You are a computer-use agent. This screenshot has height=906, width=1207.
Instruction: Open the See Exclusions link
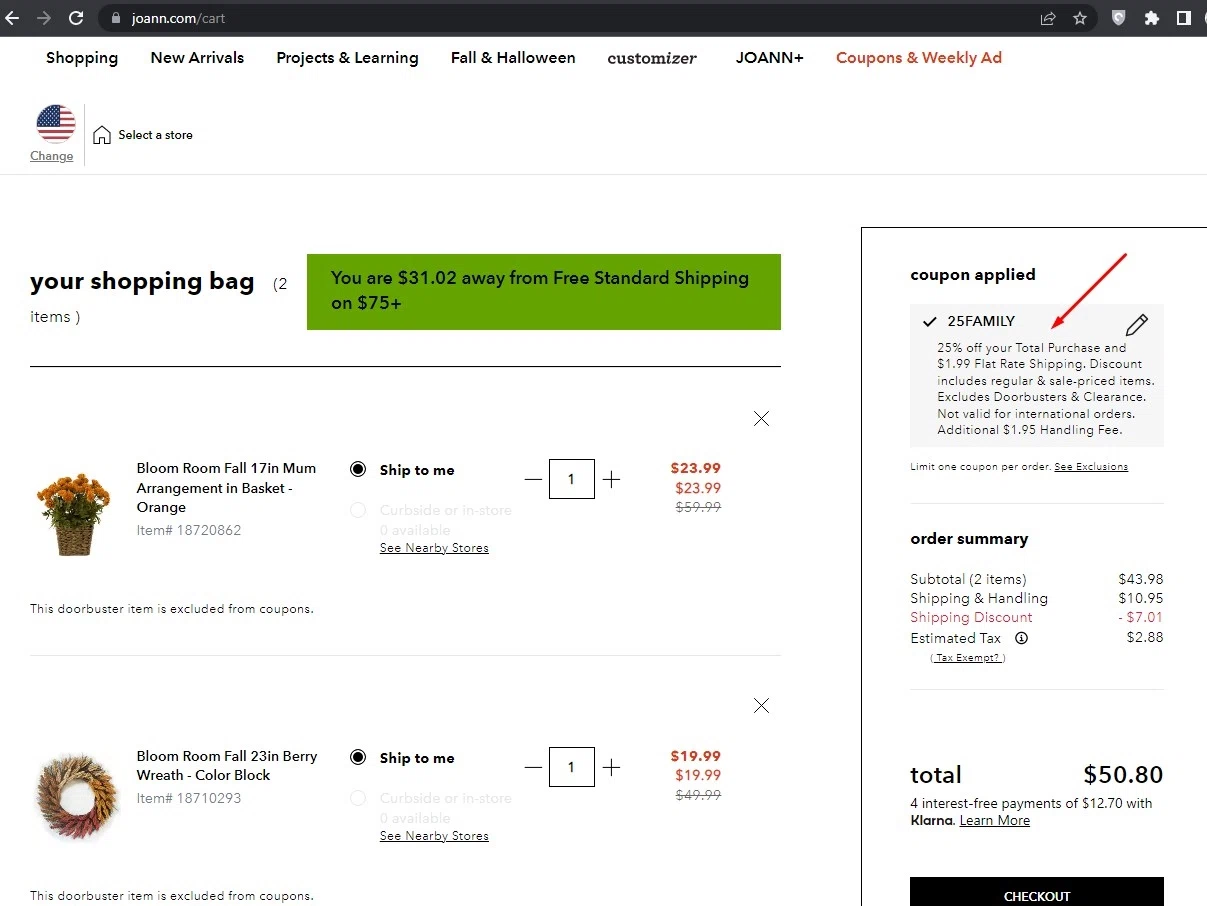[x=1091, y=467]
